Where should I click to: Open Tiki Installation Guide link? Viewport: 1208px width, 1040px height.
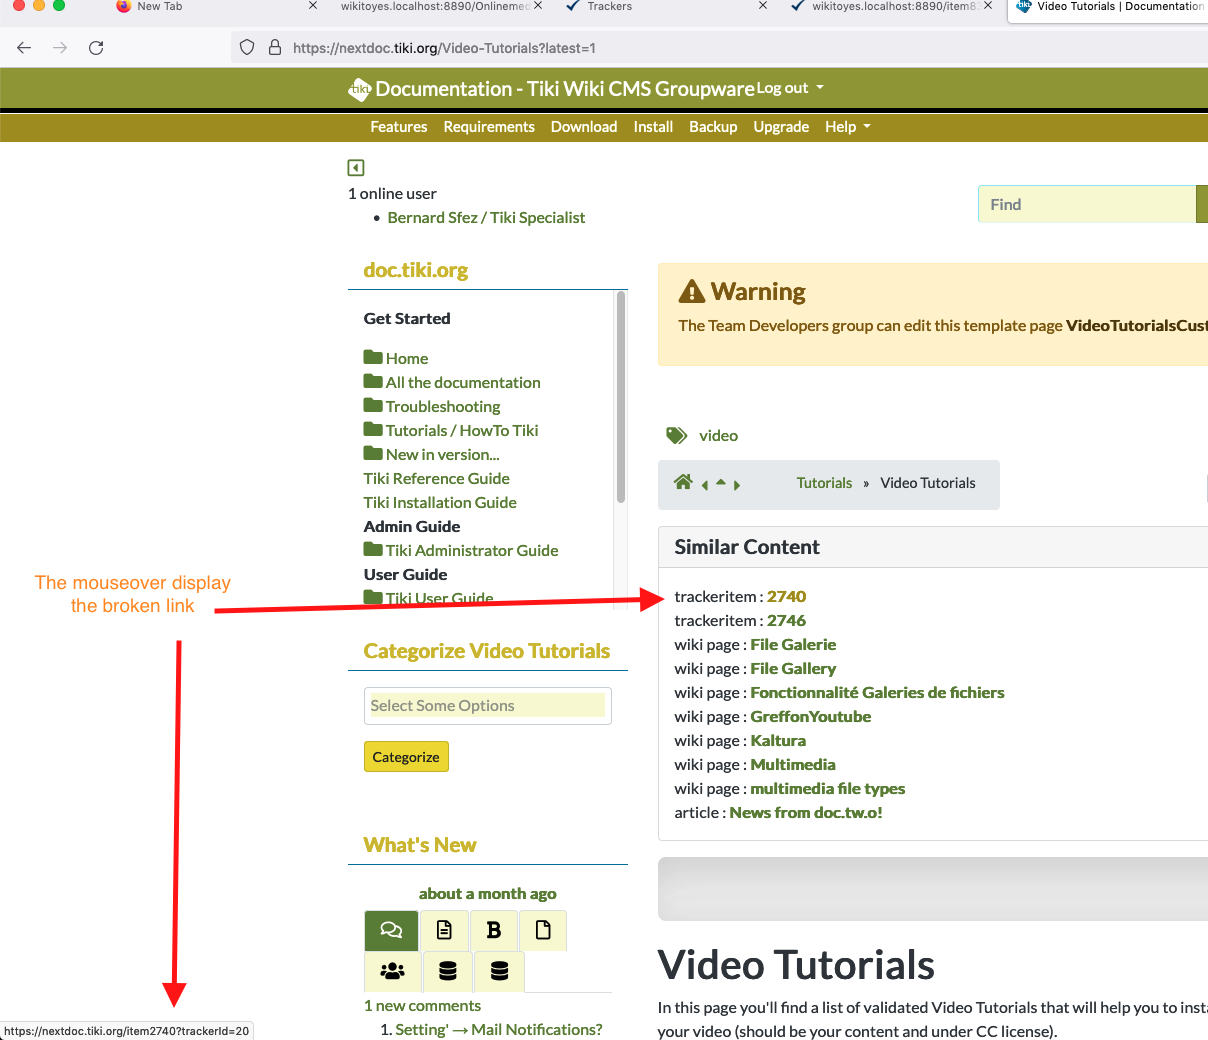[440, 502]
